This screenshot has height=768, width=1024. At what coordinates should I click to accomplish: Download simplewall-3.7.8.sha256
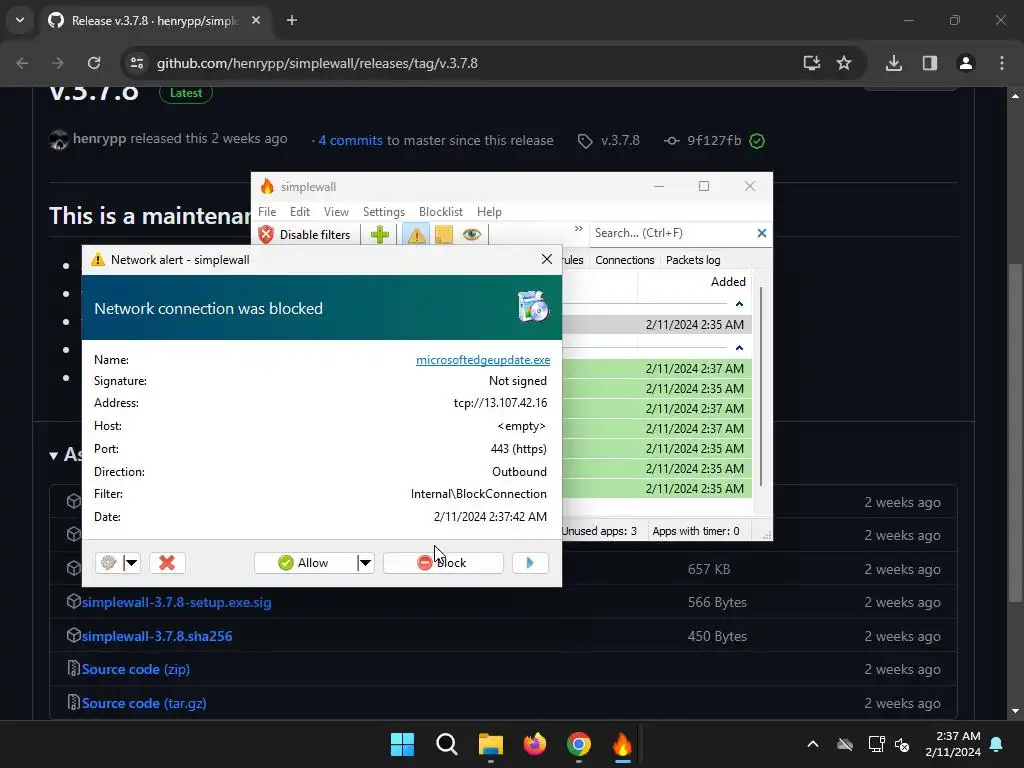pos(157,636)
